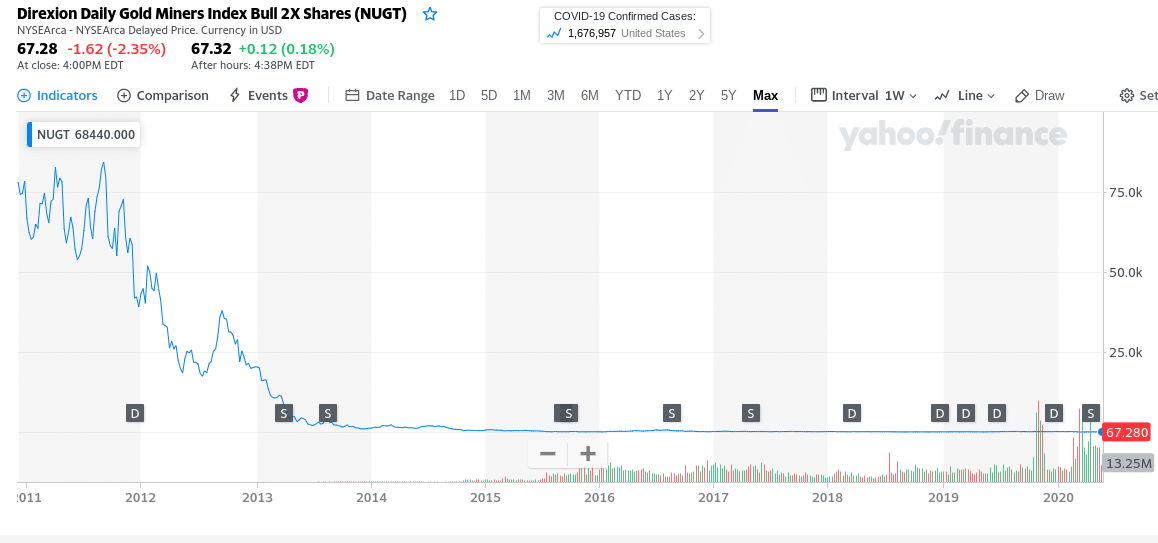The height and width of the screenshot is (543, 1158).
Task: Click the 2012 dividend D marker
Action: 135,412
